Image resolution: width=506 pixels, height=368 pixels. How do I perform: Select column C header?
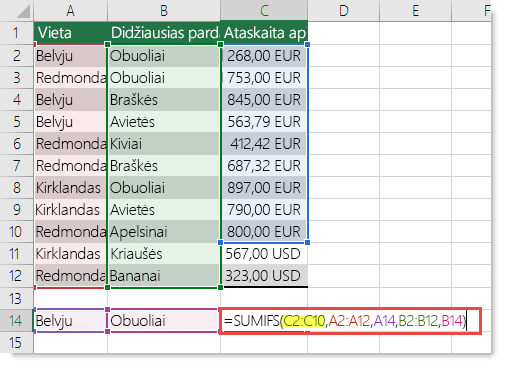tap(264, 11)
